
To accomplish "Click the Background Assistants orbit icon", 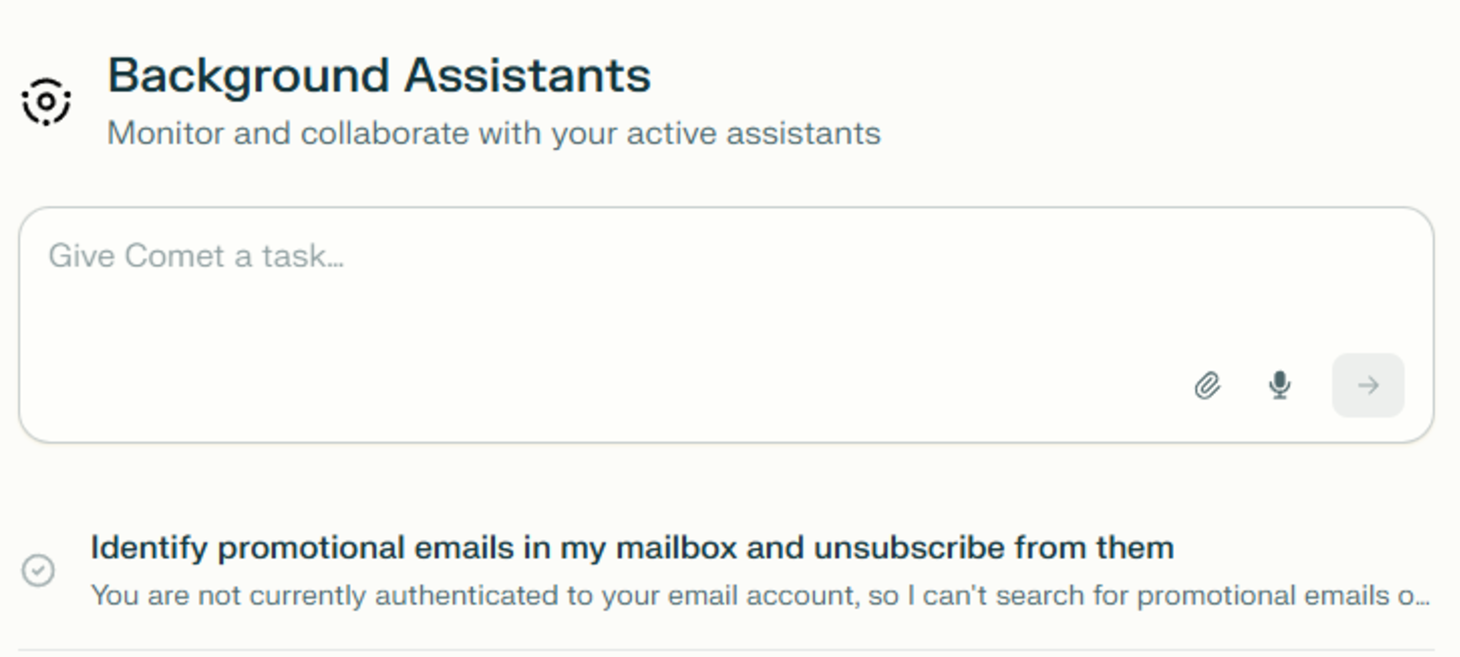I will (x=46, y=101).
